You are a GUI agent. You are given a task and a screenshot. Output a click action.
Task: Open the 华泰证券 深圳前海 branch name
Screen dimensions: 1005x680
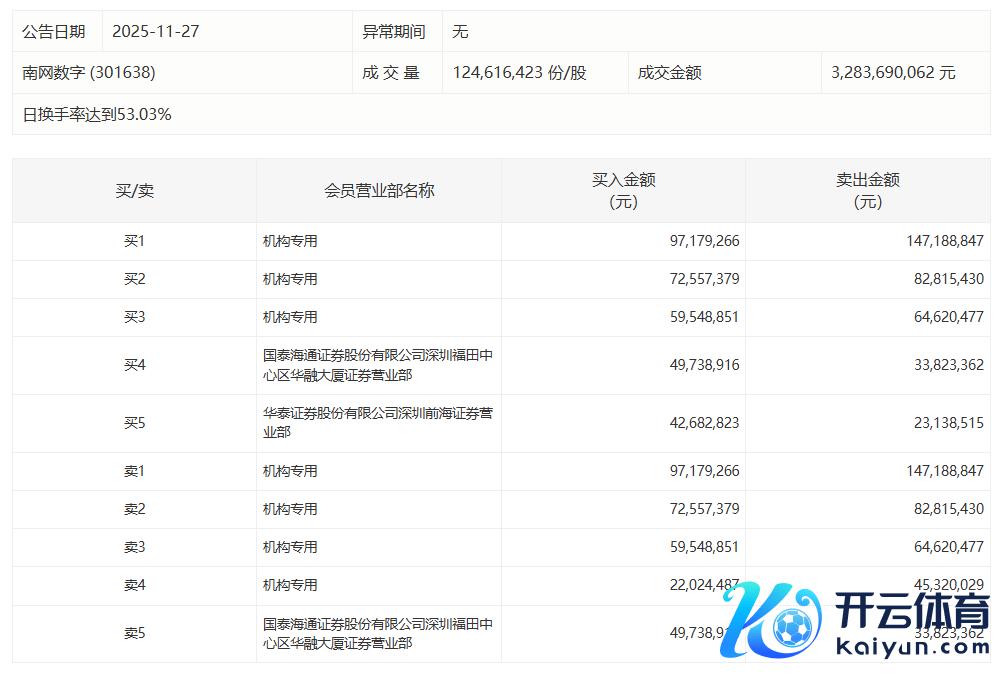point(377,422)
